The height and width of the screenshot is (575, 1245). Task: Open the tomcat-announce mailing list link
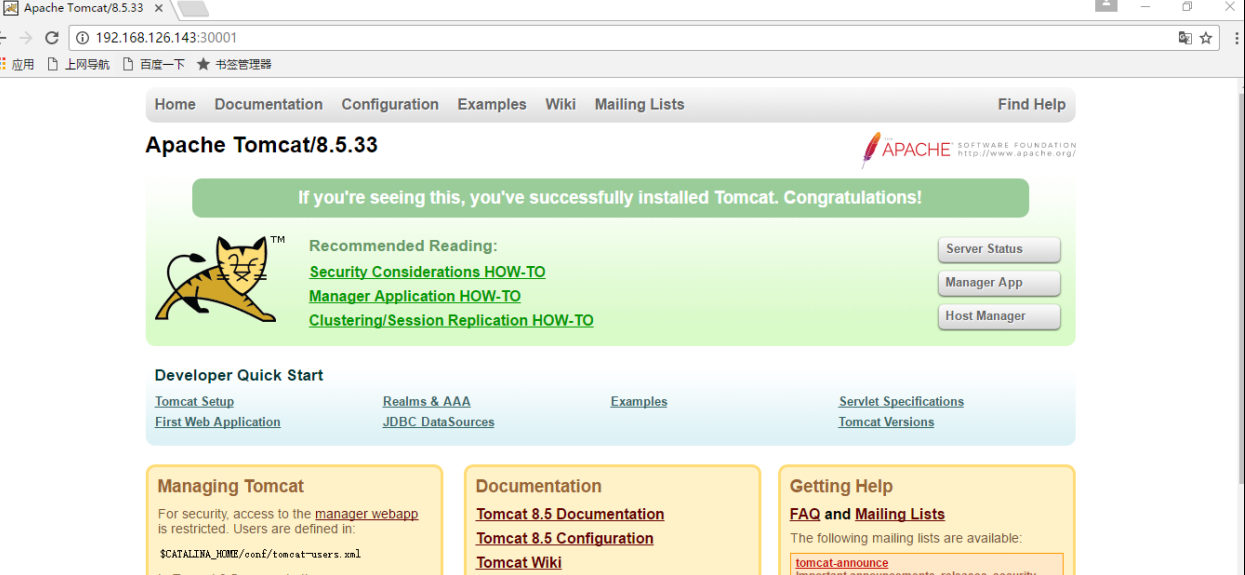pyautogui.click(x=842, y=563)
